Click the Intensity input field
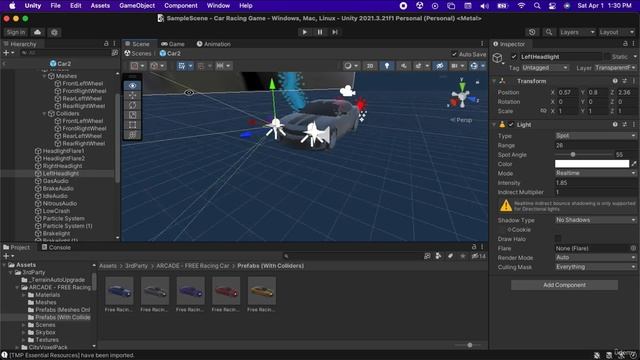Screen dimensions: 640x360 point(595,183)
